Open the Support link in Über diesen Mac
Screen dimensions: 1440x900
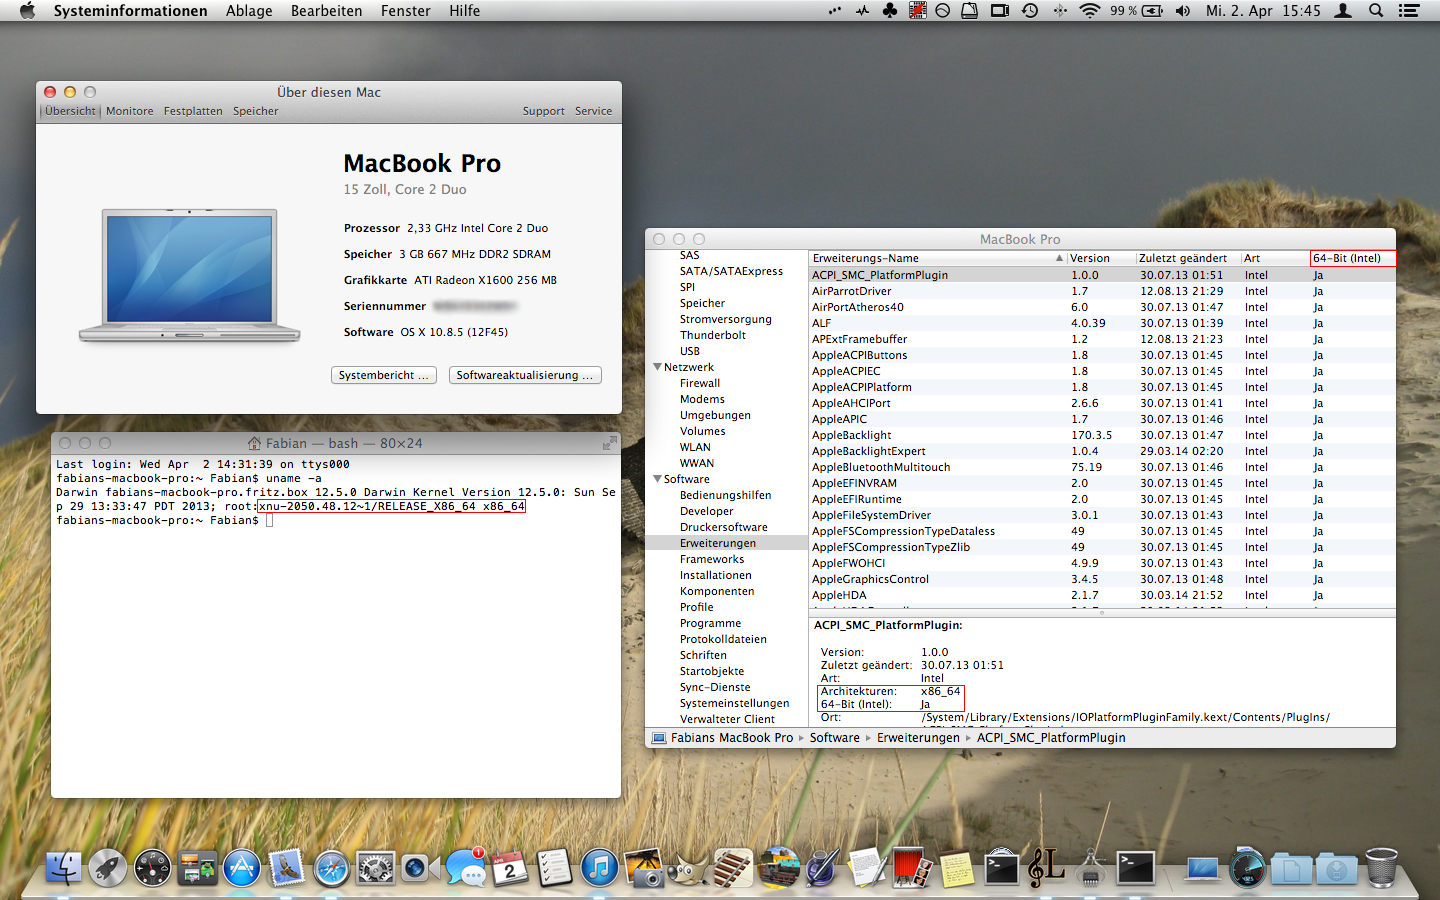coord(544,111)
